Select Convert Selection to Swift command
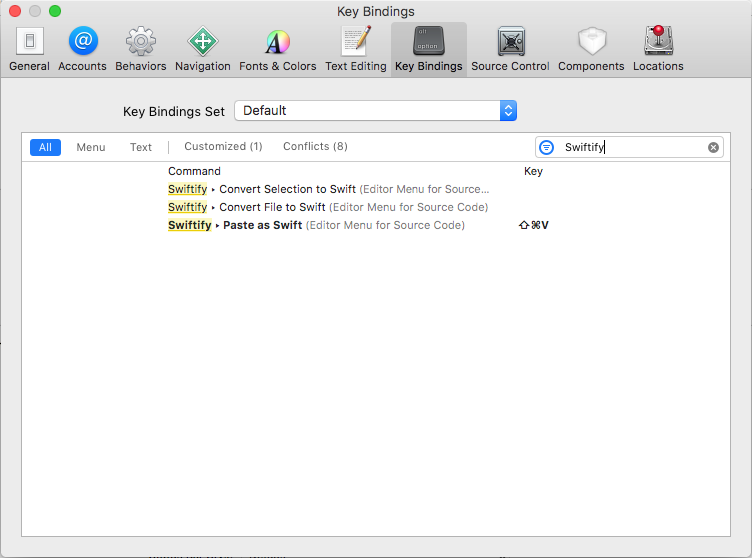 (329, 189)
